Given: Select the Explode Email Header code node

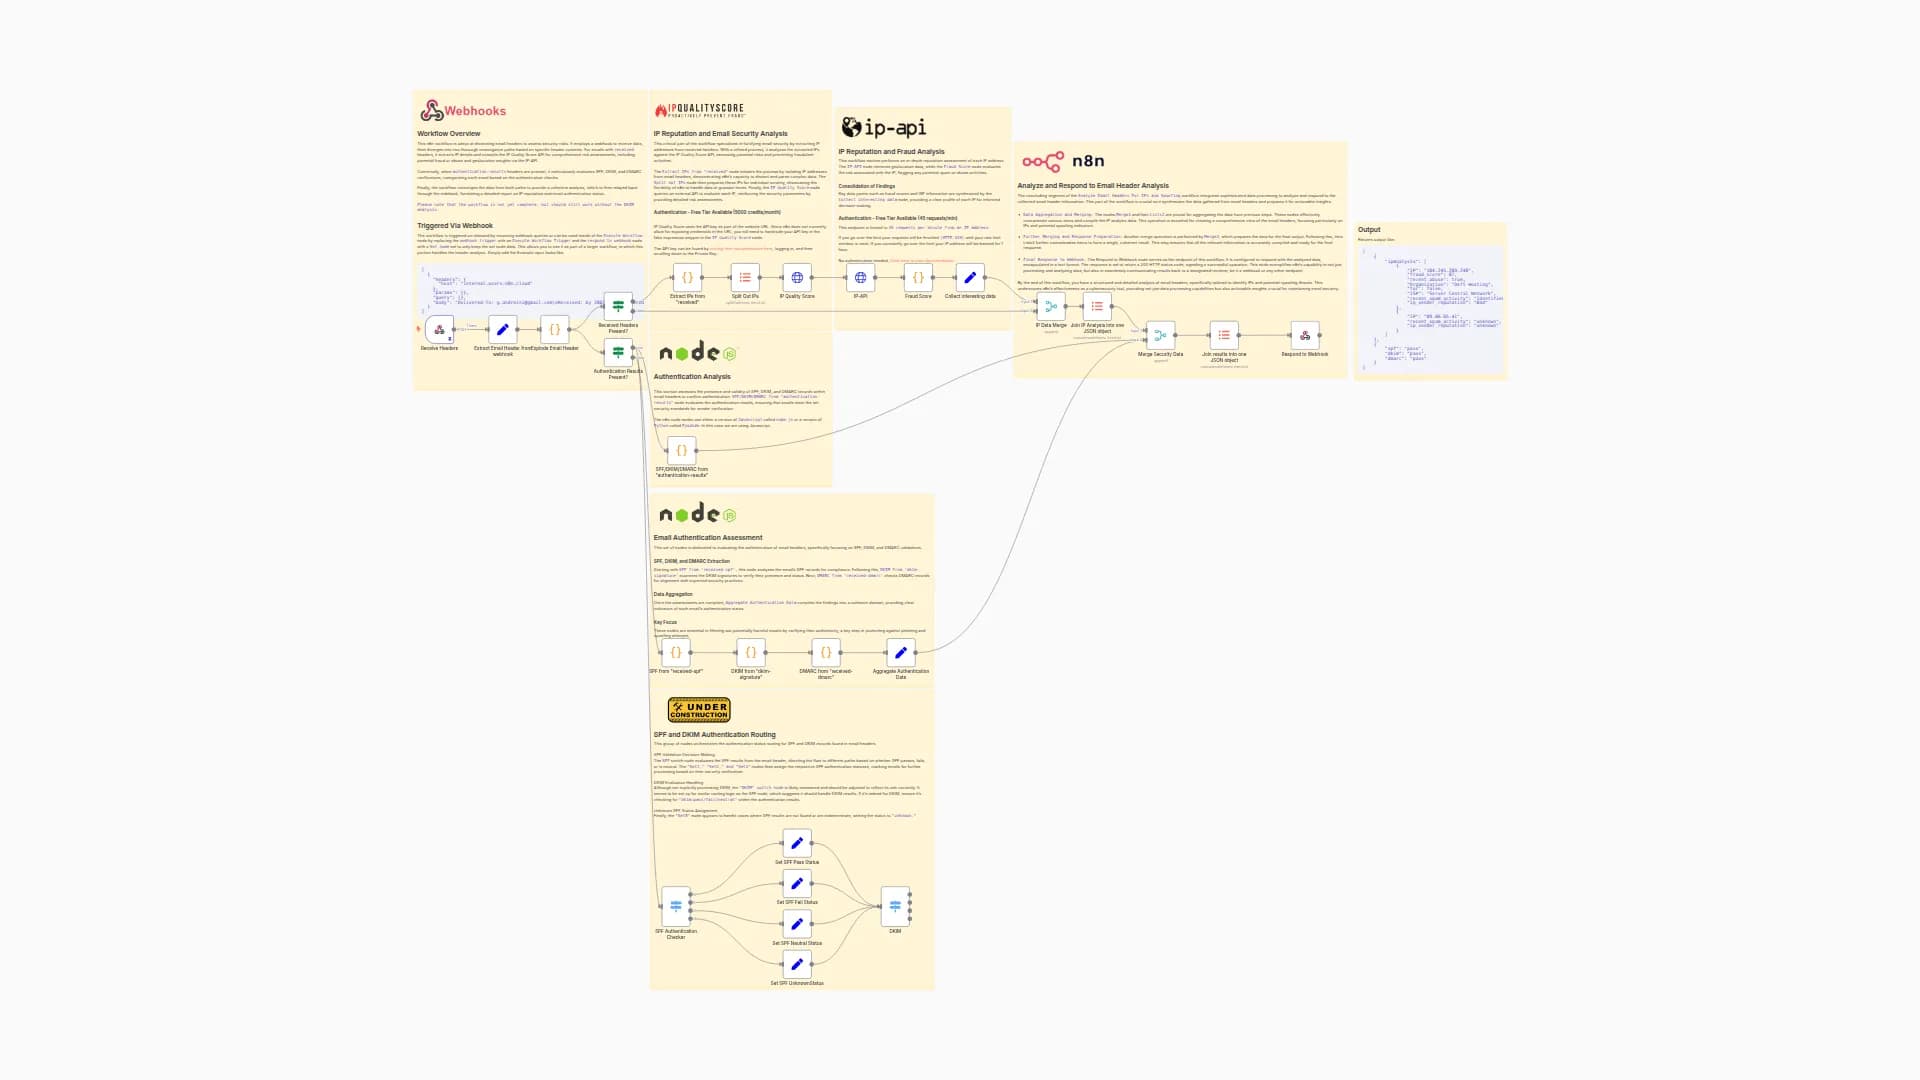Looking at the screenshot, I should click(555, 329).
